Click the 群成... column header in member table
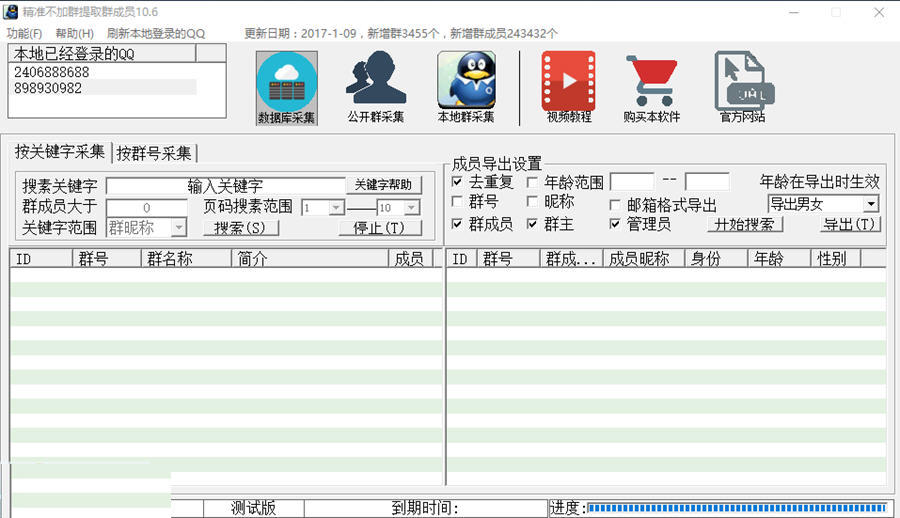Screen dimensions: 900x518 click(x=571, y=259)
